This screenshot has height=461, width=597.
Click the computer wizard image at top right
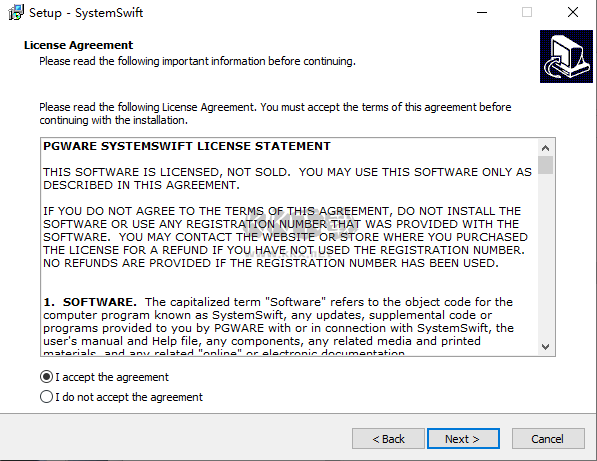tap(566, 56)
